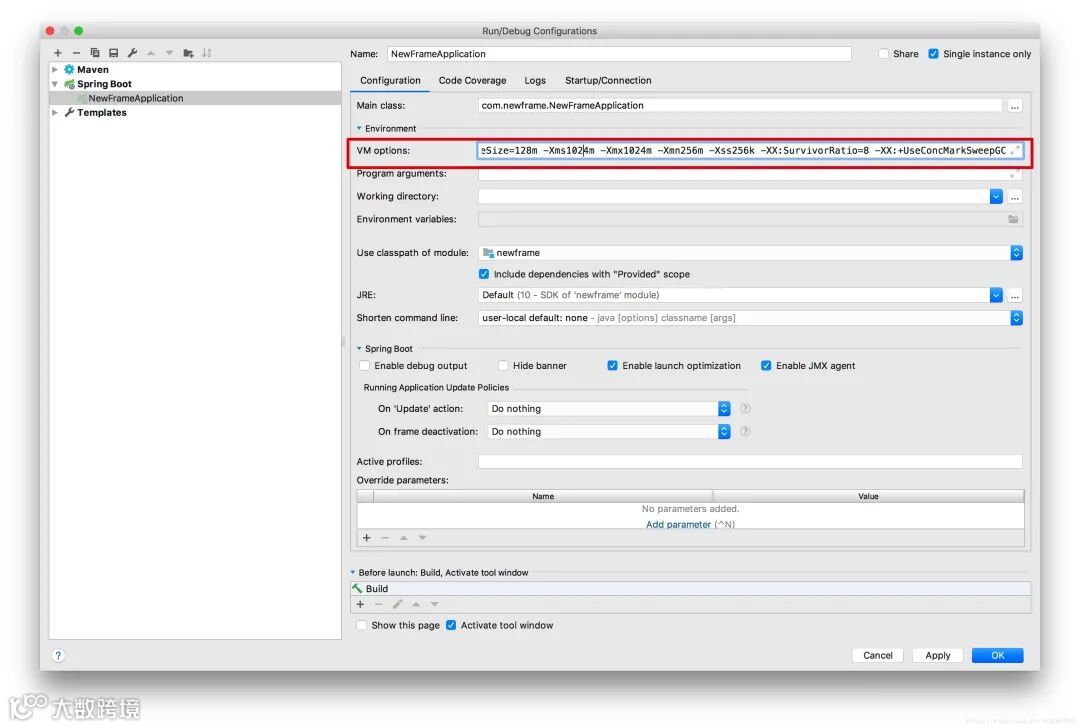This screenshot has width=1080, height=728.
Task: Click the Cancel button
Action: pyautogui.click(x=878, y=656)
